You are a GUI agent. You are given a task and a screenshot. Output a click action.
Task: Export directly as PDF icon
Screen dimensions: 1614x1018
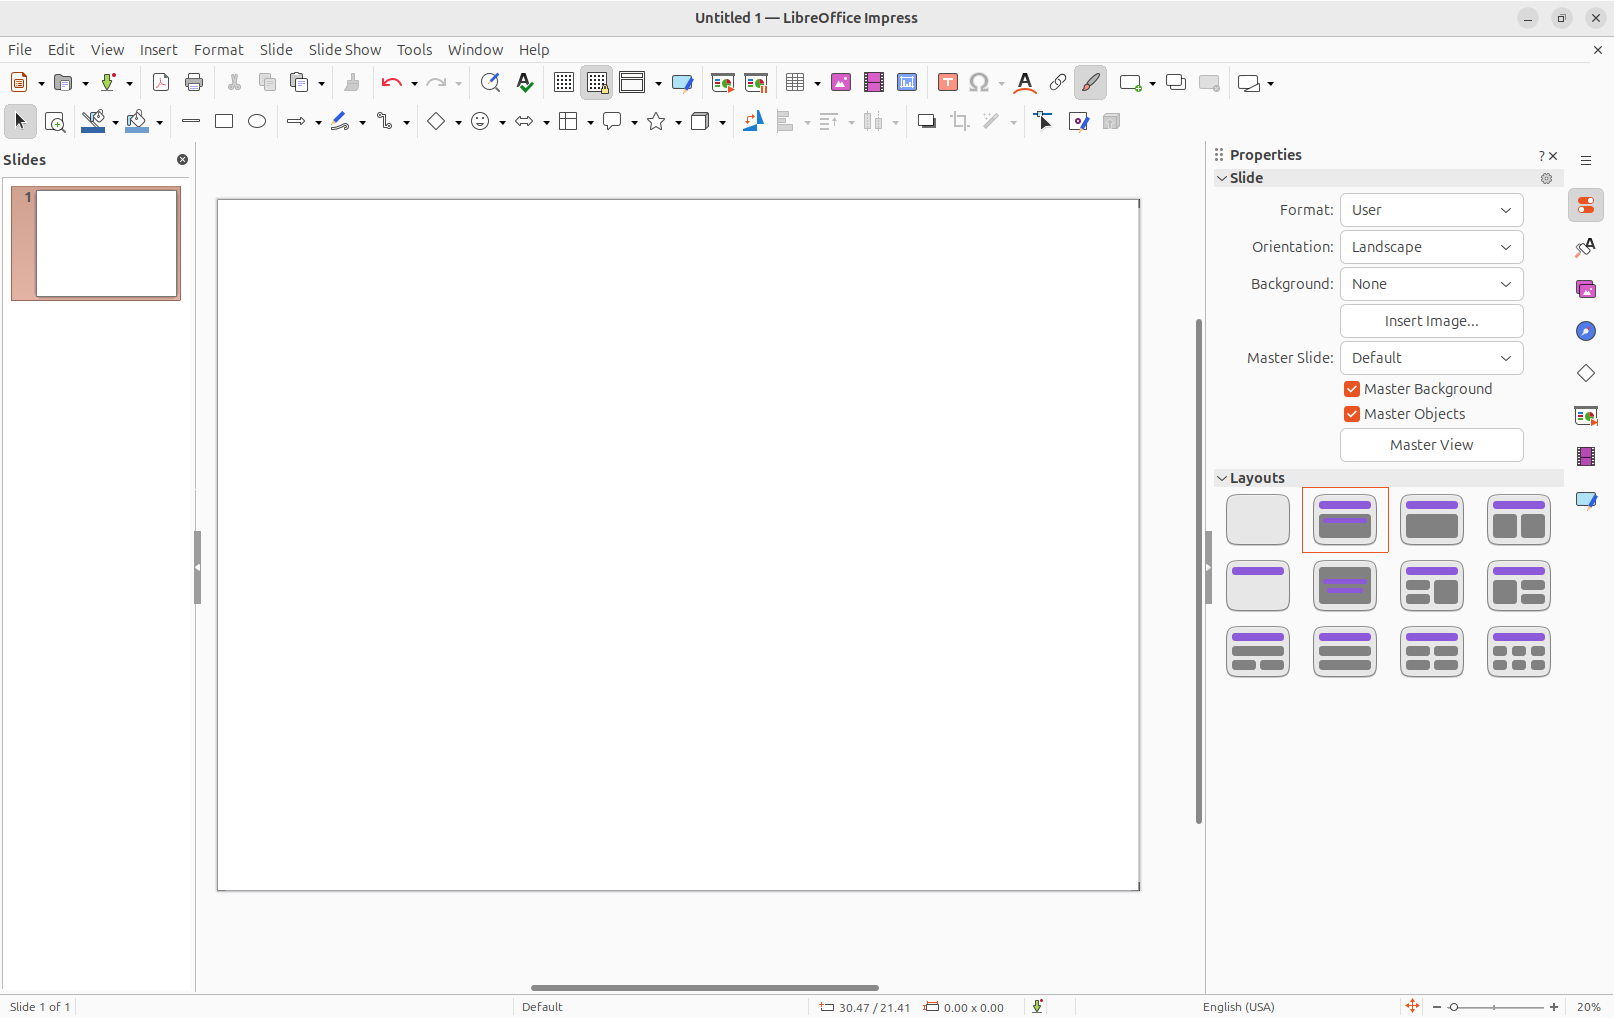point(160,83)
